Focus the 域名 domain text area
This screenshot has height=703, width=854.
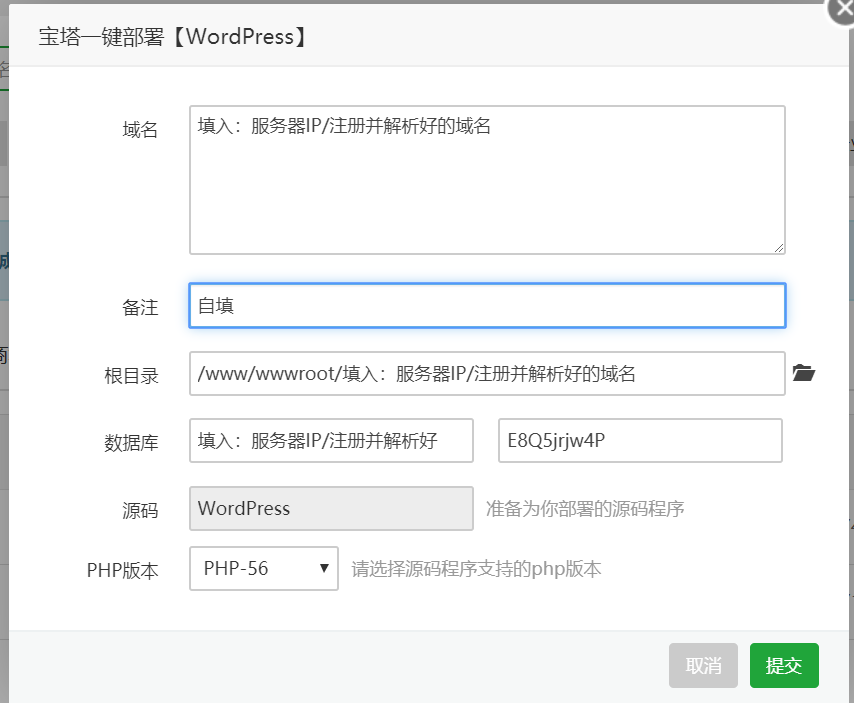(x=487, y=180)
